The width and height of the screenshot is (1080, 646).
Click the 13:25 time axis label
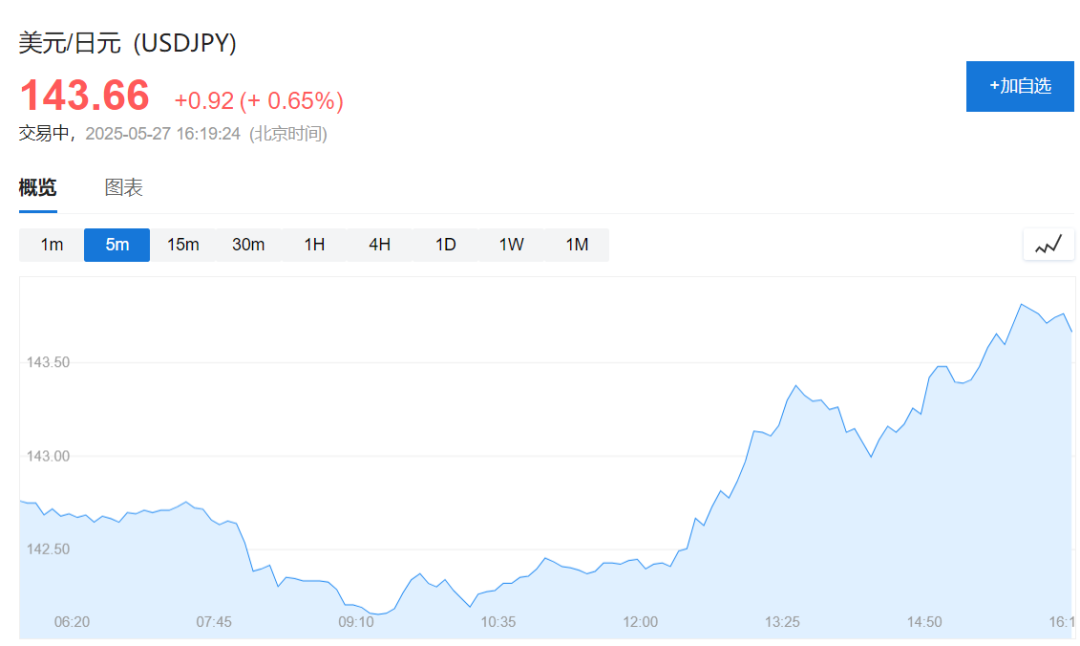782,622
